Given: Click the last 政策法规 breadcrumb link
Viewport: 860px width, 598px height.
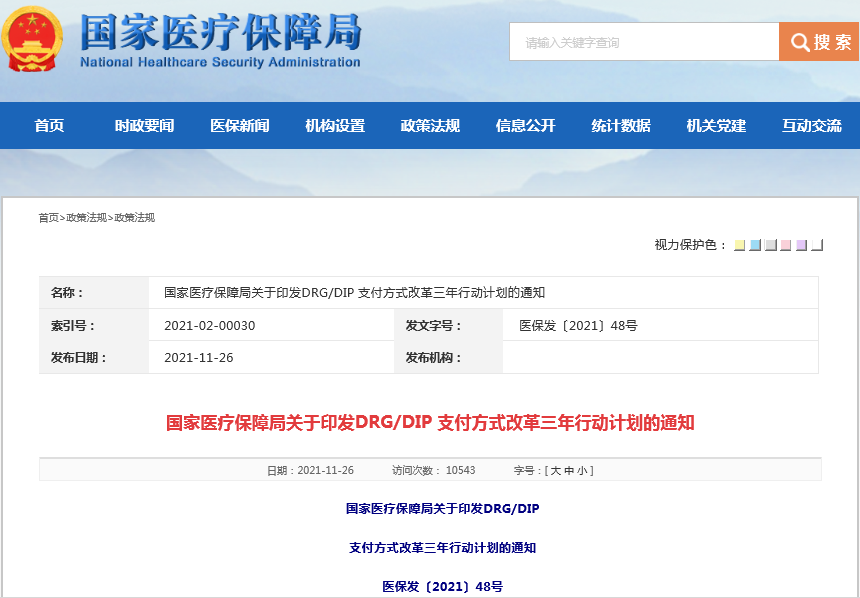Looking at the screenshot, I should click(x=135, y=218).
